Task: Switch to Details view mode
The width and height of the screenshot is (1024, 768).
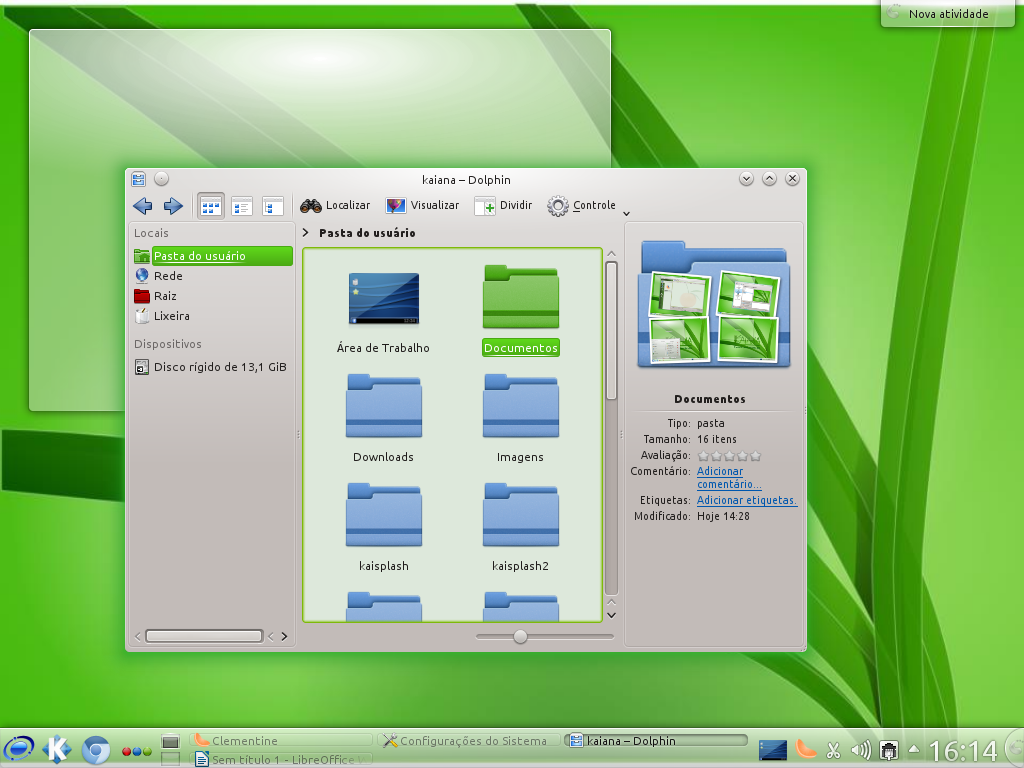Action: coord(272,206)
